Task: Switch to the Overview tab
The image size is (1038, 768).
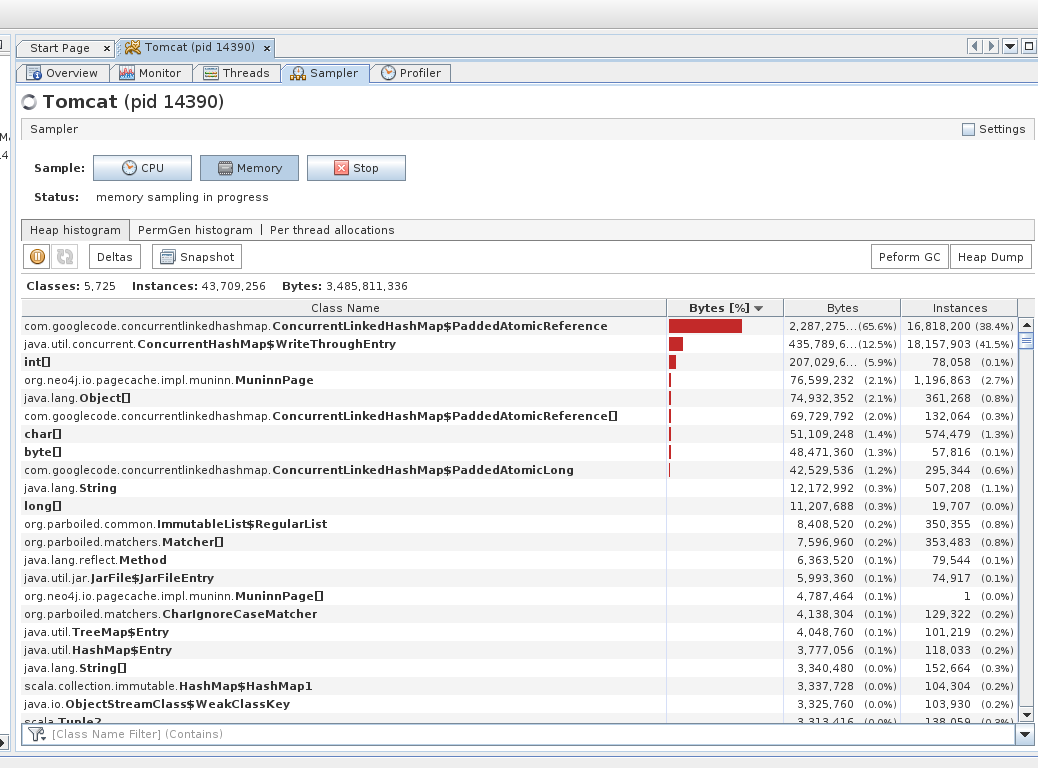Action: click(x=62, y=73)
